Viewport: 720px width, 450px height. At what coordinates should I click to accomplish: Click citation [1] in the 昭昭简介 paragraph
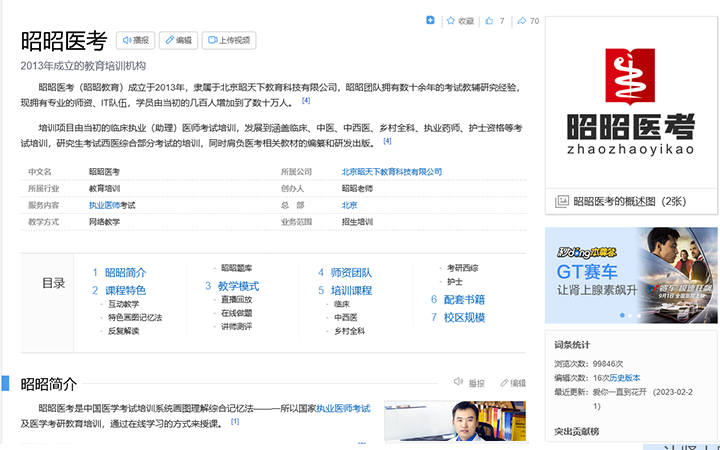pos(235,421)
